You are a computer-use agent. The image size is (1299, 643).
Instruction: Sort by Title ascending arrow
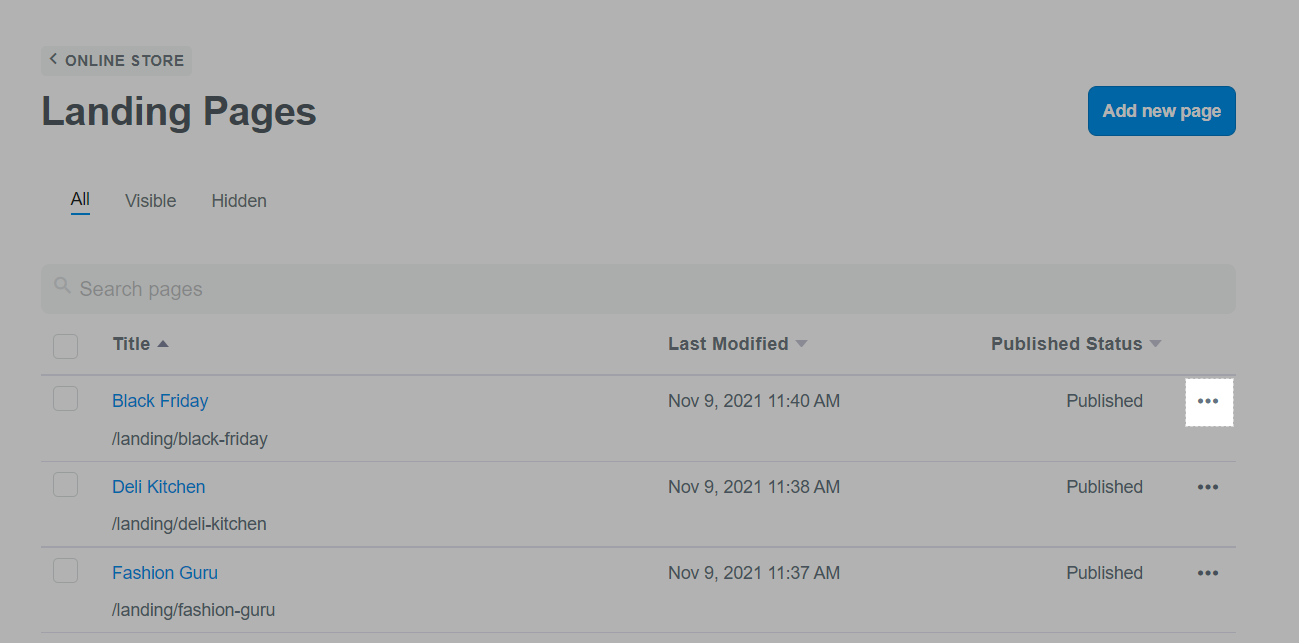pos(163,344)
